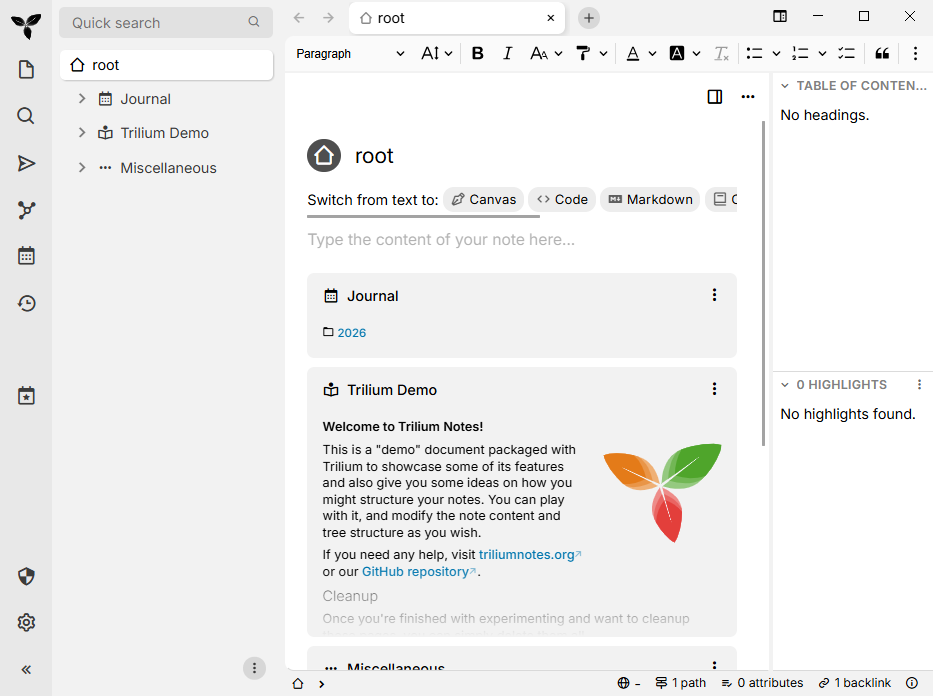Expand breadcrumb chevron at bottom
The height and width of the screenshot is (696, 933).
point(321,684)
